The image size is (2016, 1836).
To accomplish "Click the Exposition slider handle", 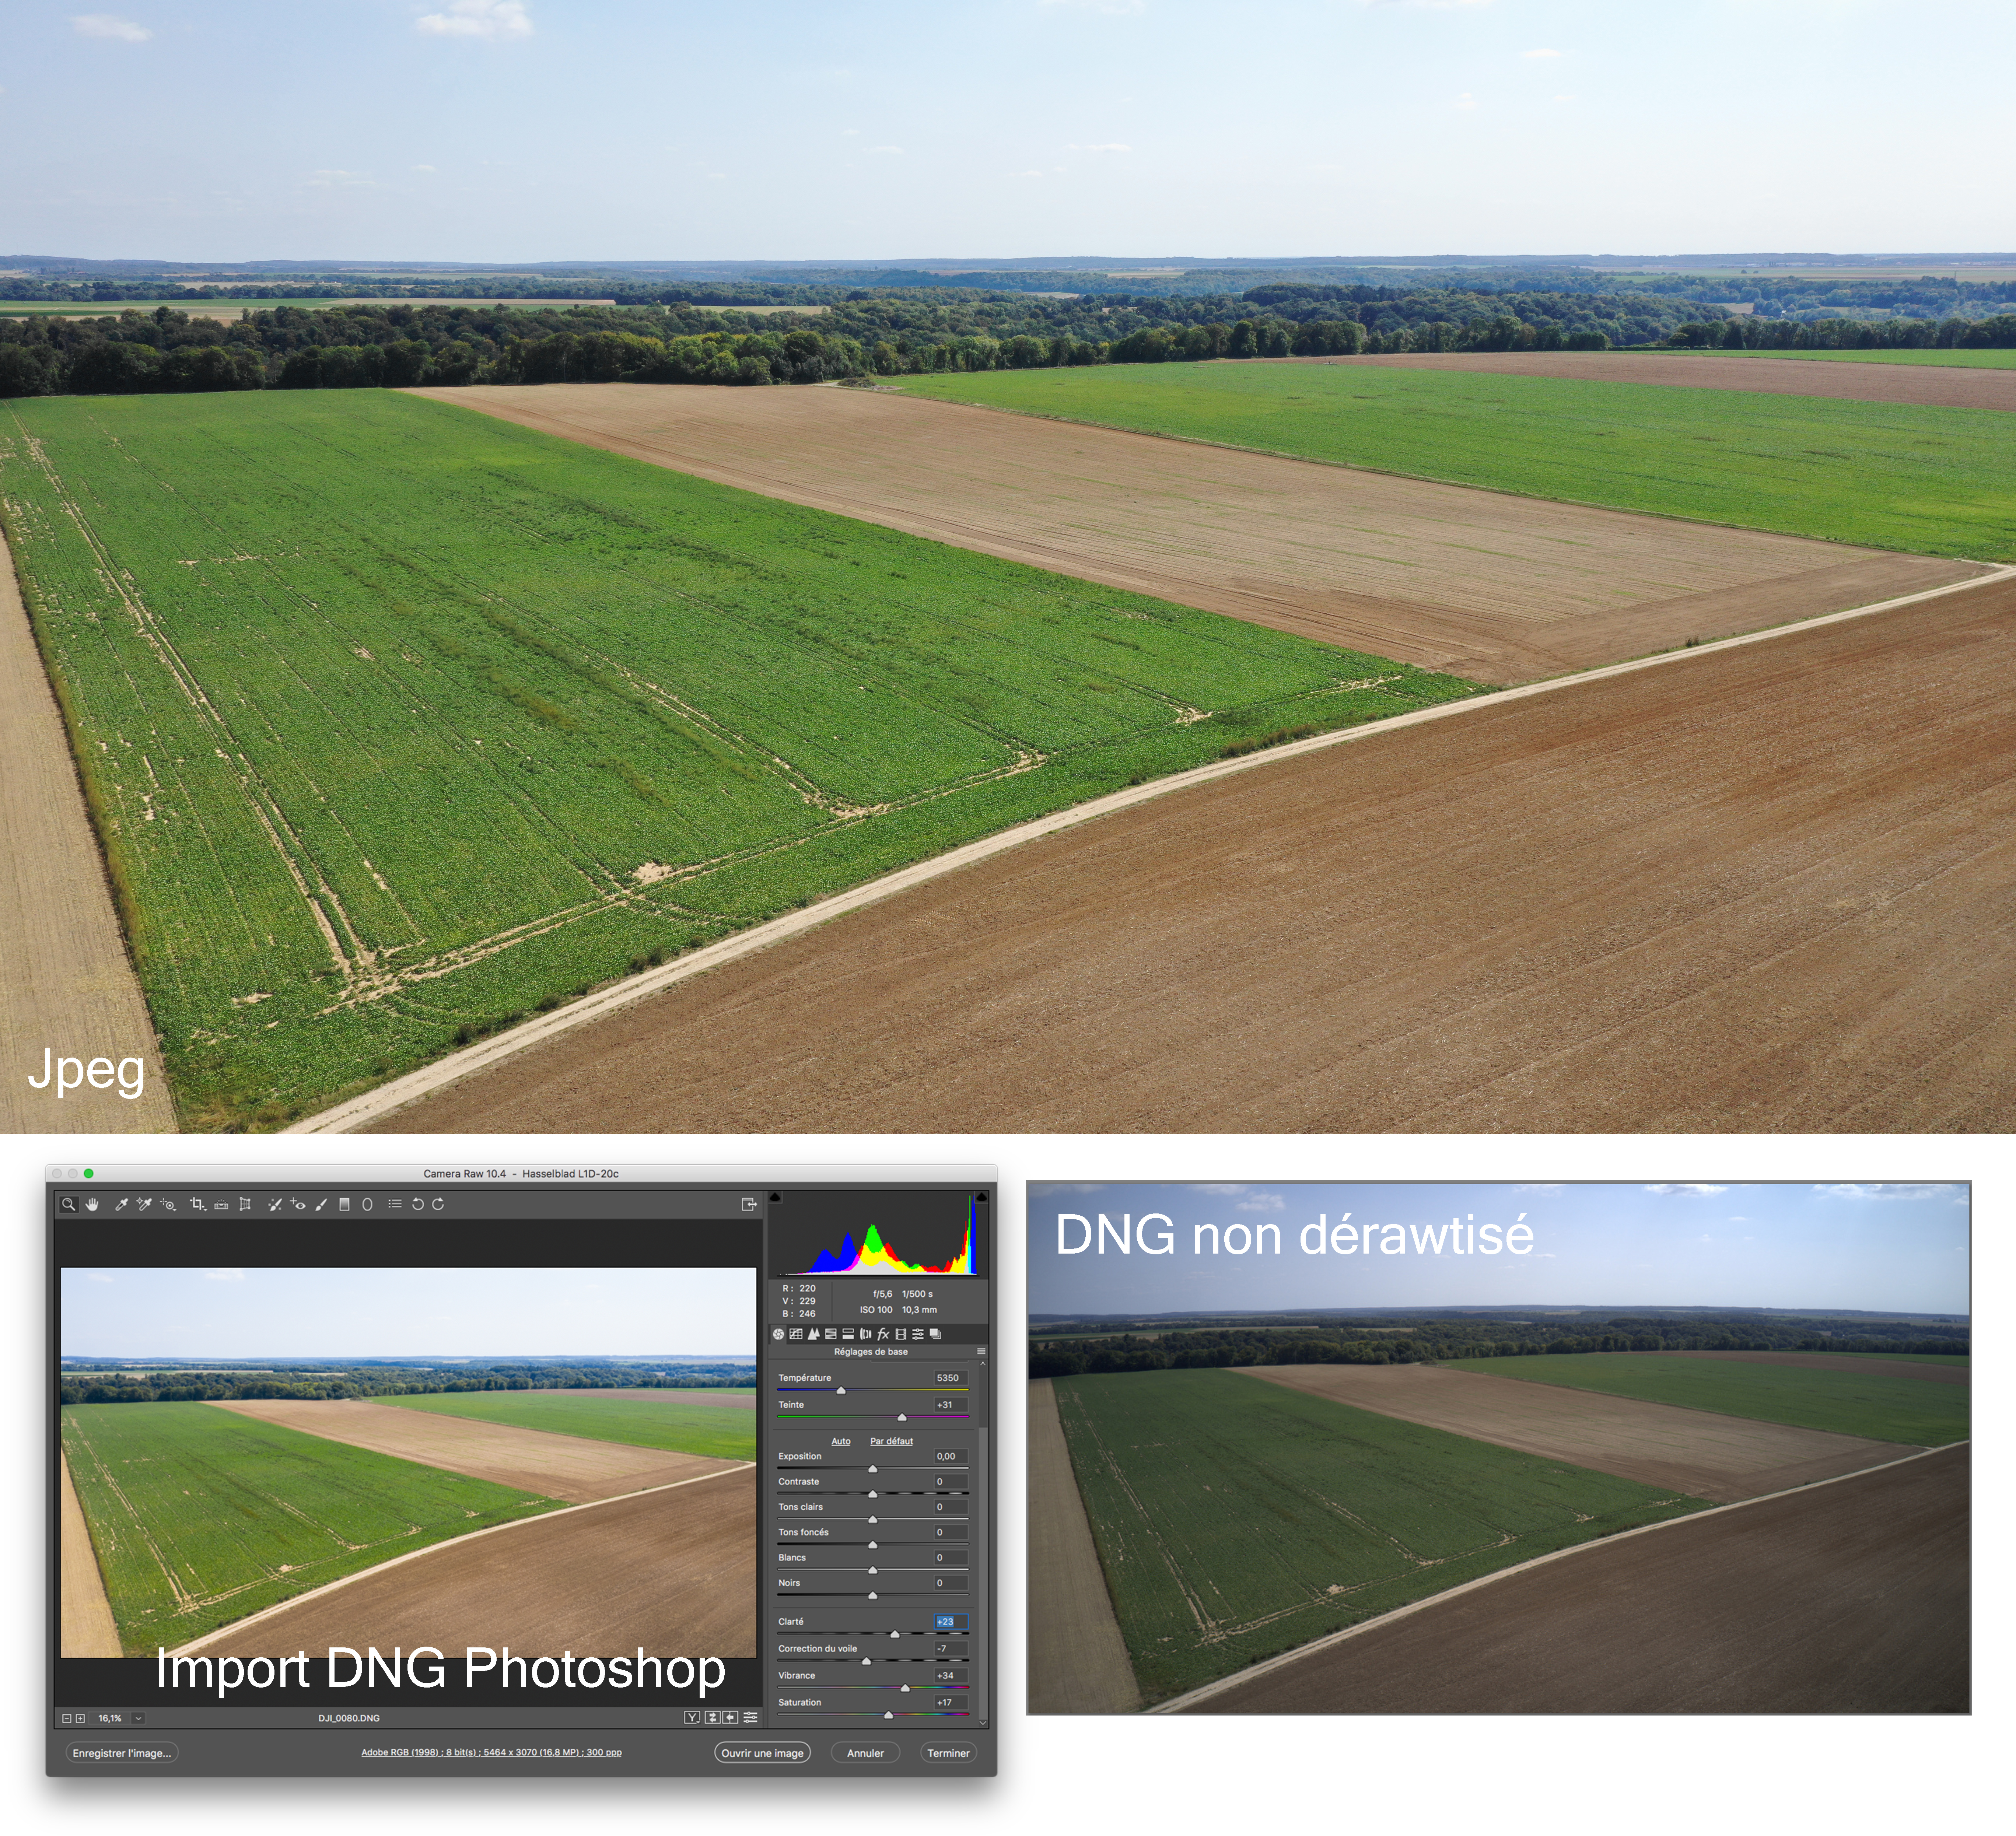I will (873, 1469).
